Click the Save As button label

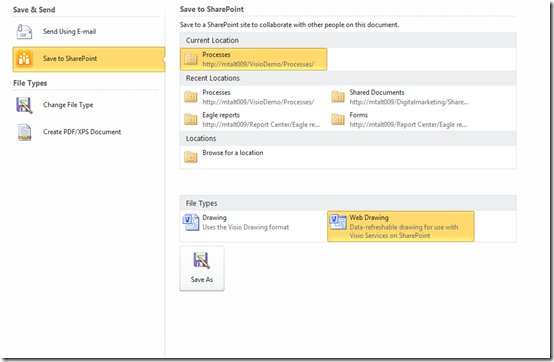pos(202,280)
